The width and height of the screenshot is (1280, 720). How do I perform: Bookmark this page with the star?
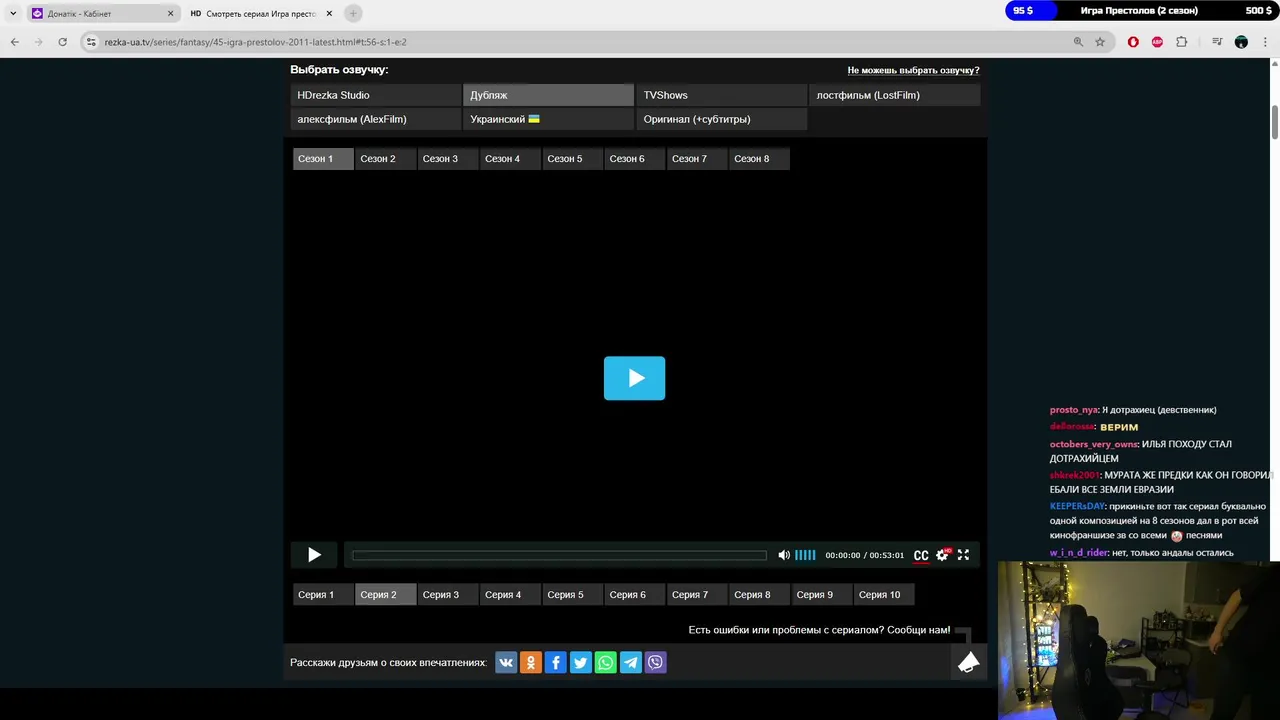click(1100, 42)
